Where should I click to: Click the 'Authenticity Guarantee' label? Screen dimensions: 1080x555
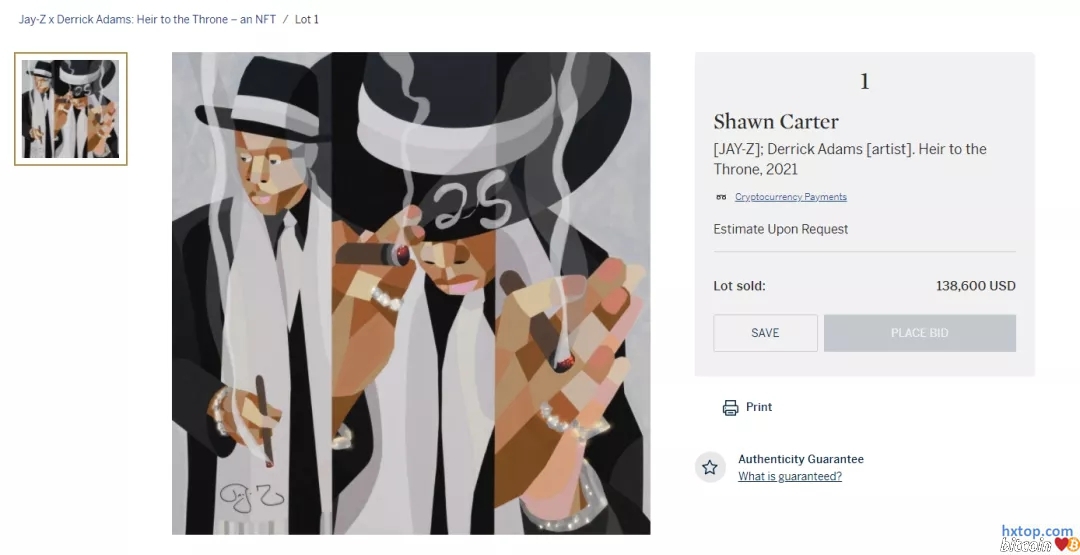coord(800,459)
